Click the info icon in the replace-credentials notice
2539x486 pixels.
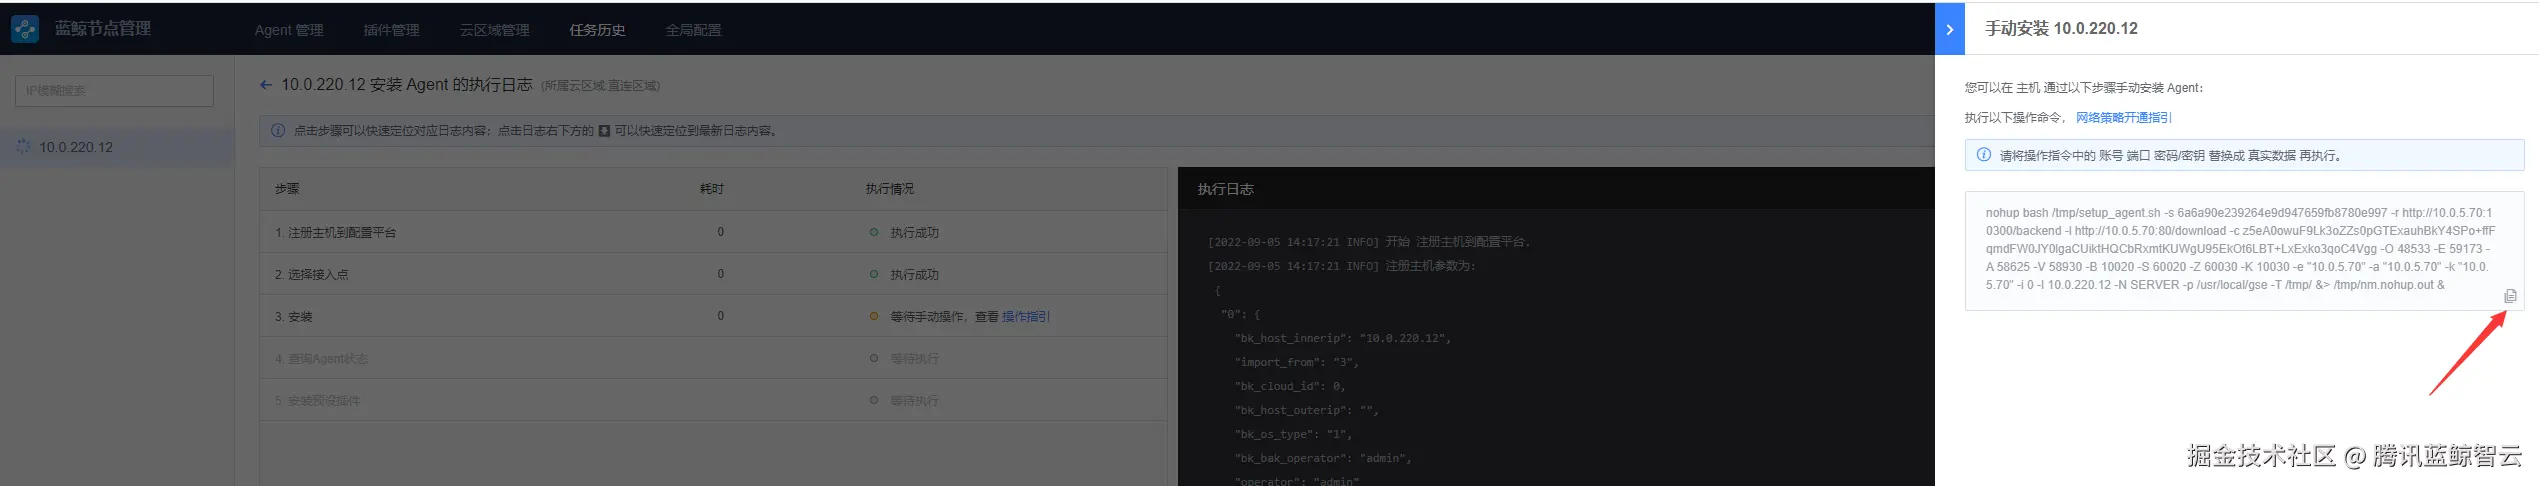1984,155
